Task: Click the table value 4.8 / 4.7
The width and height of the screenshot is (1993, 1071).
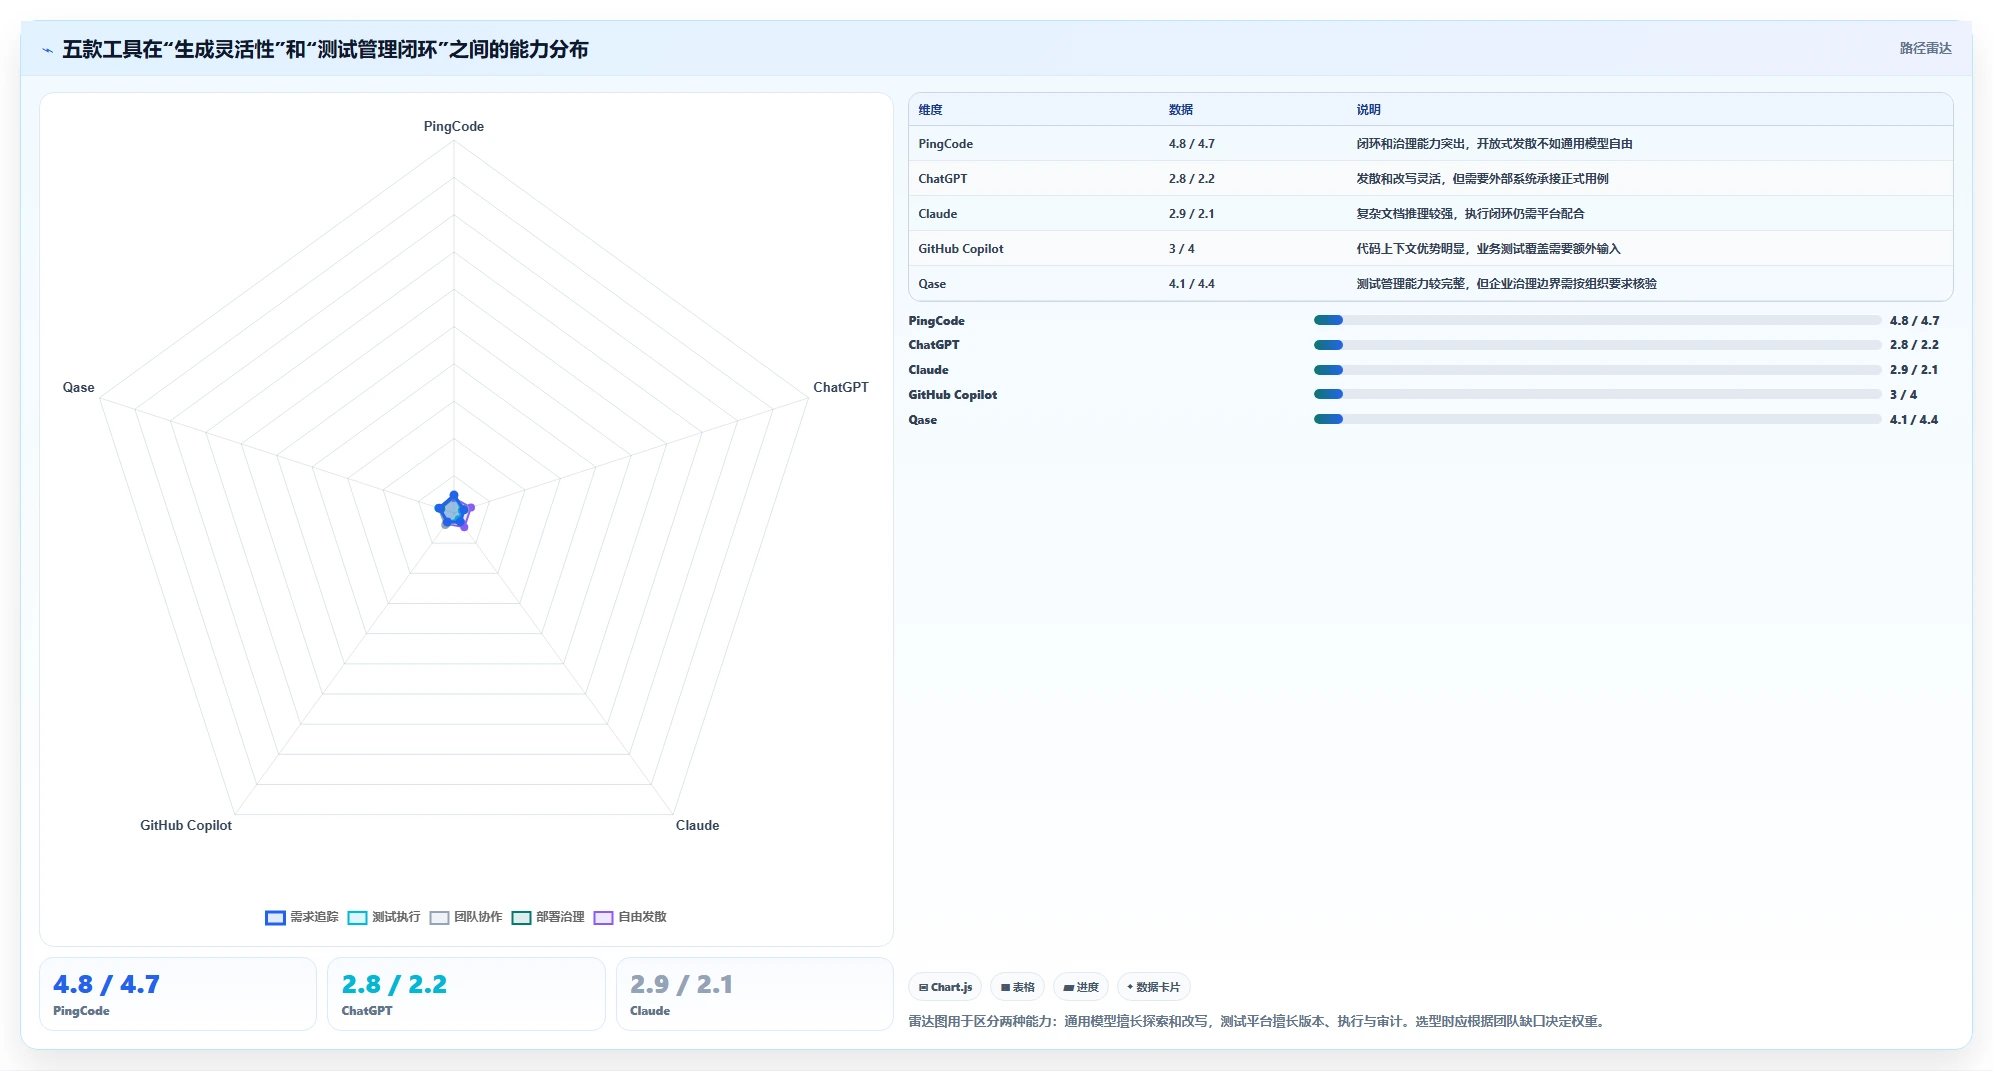Action: (x=1192, y=144)
